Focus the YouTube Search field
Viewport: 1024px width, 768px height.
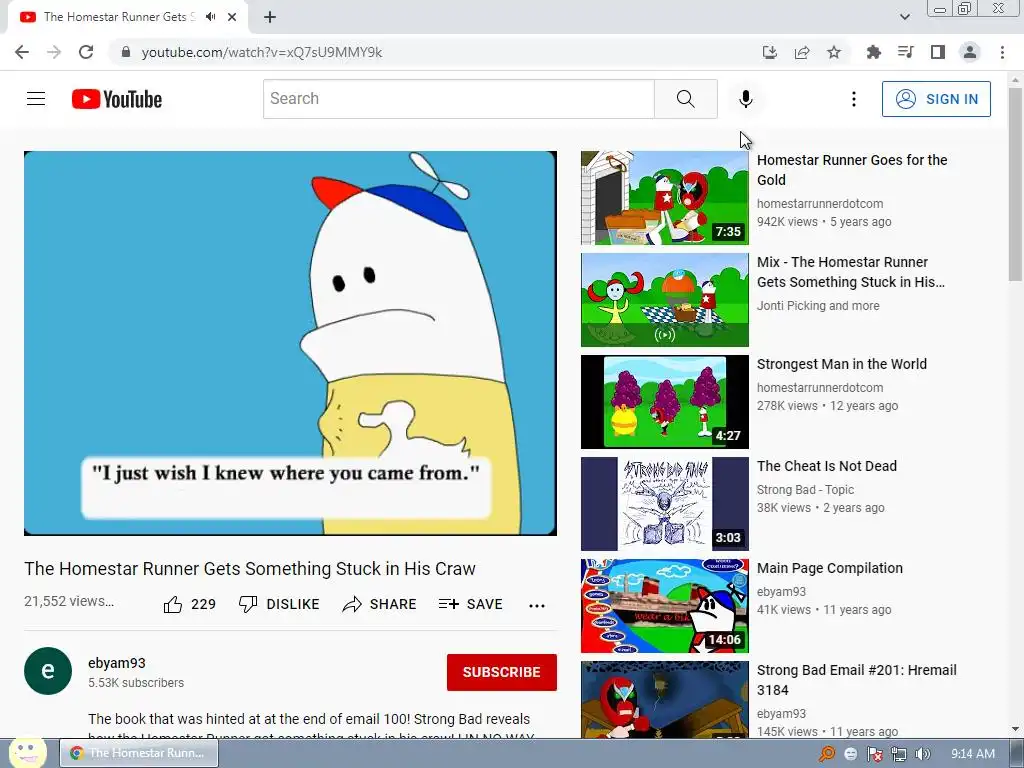click(458, 99)
